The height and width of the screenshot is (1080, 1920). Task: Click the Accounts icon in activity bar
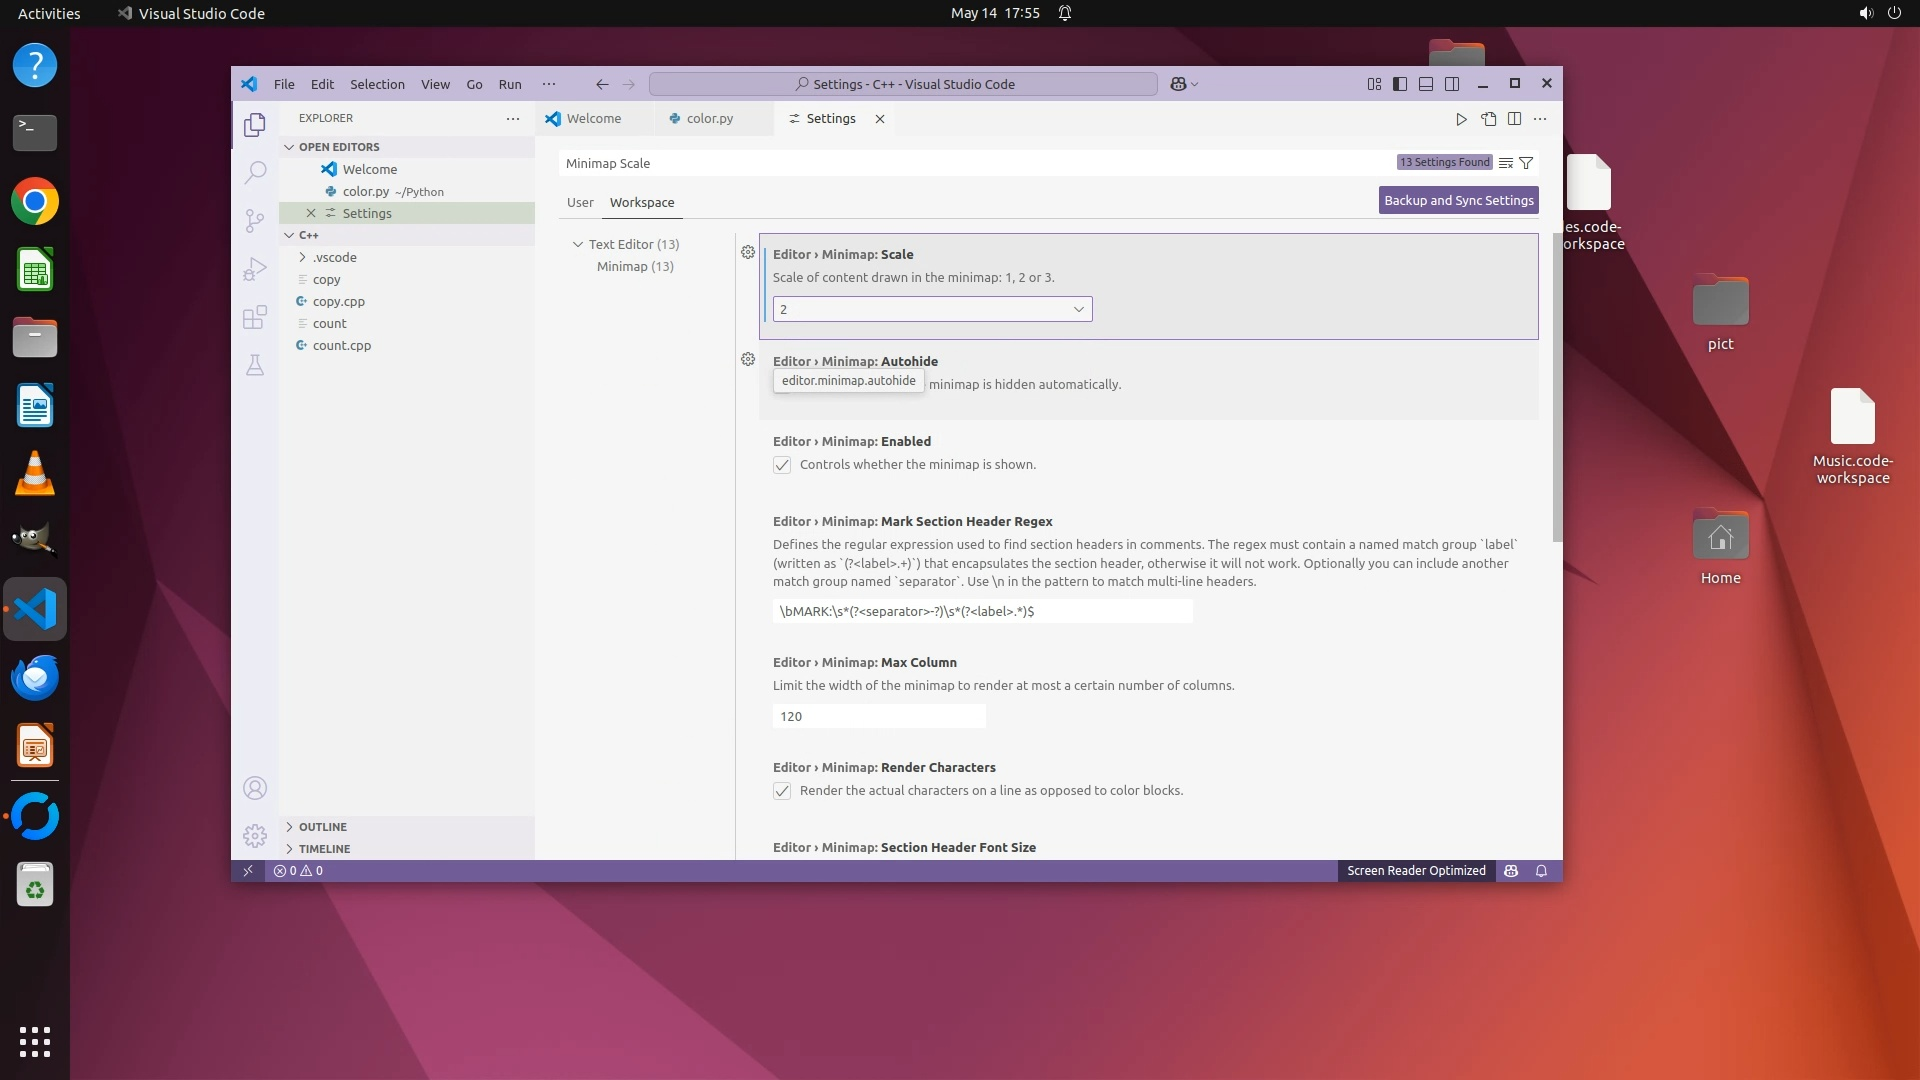tap(255, 788)
